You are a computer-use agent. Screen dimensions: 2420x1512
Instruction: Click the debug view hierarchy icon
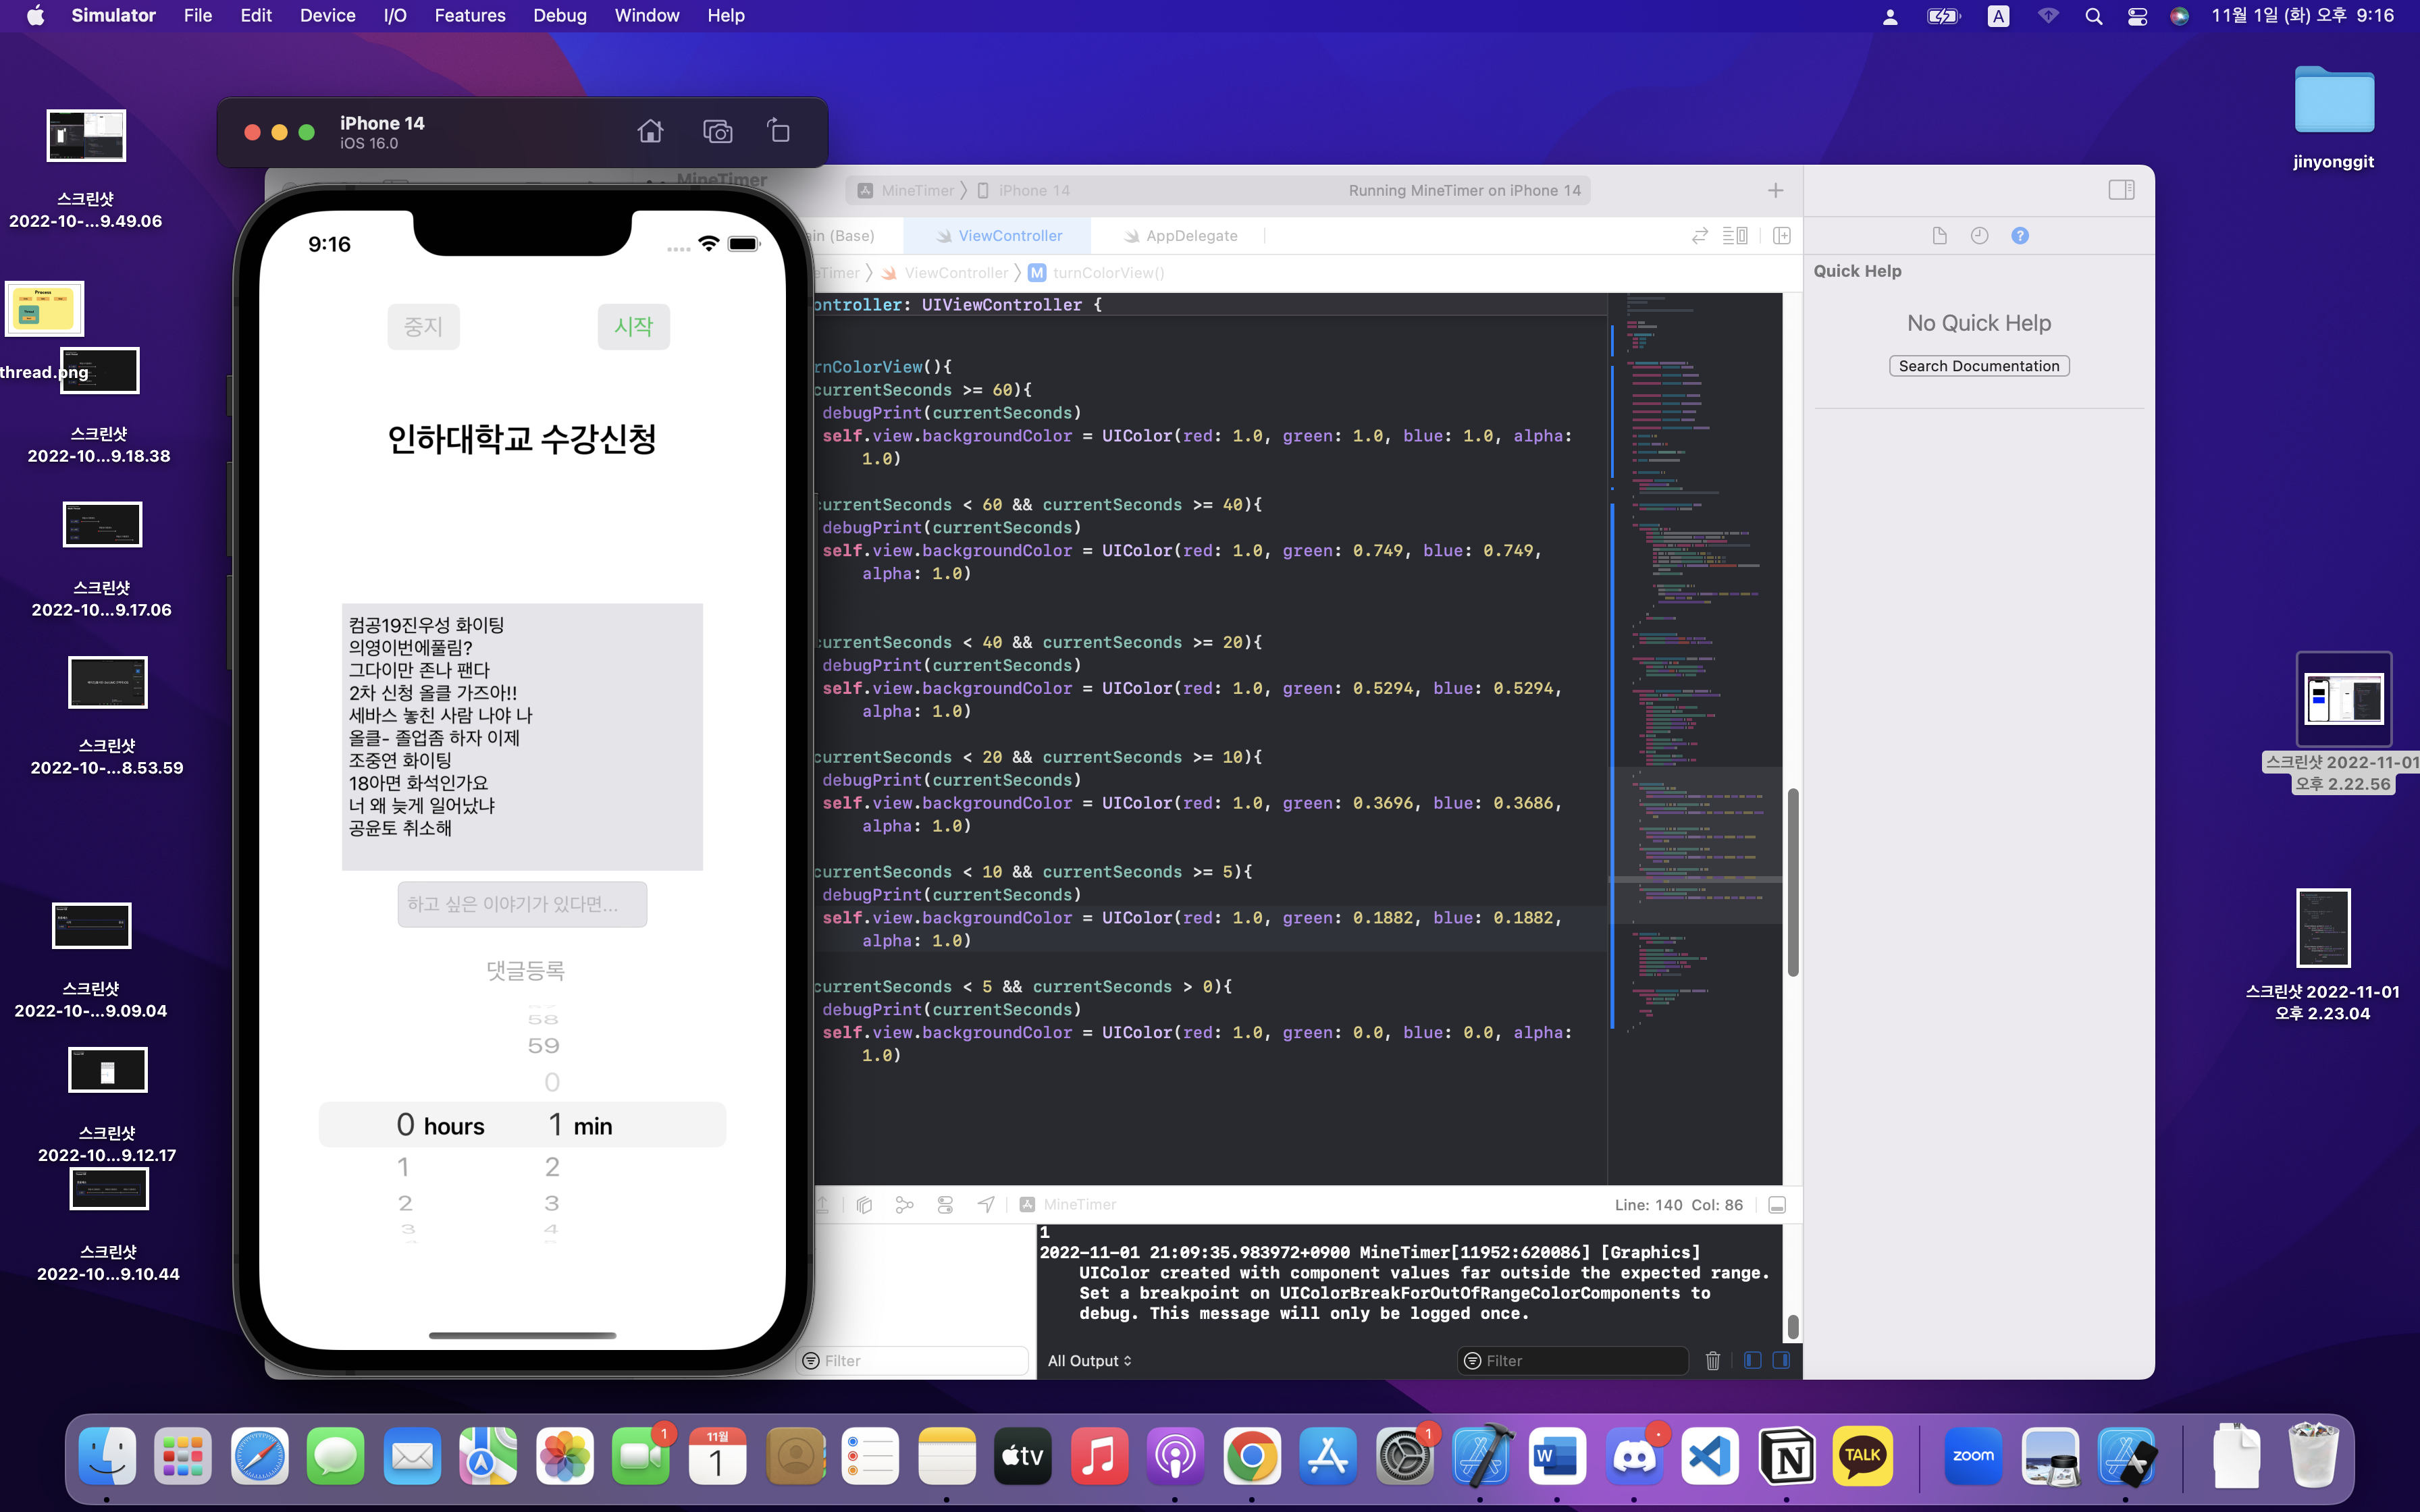coord(865,1205)
